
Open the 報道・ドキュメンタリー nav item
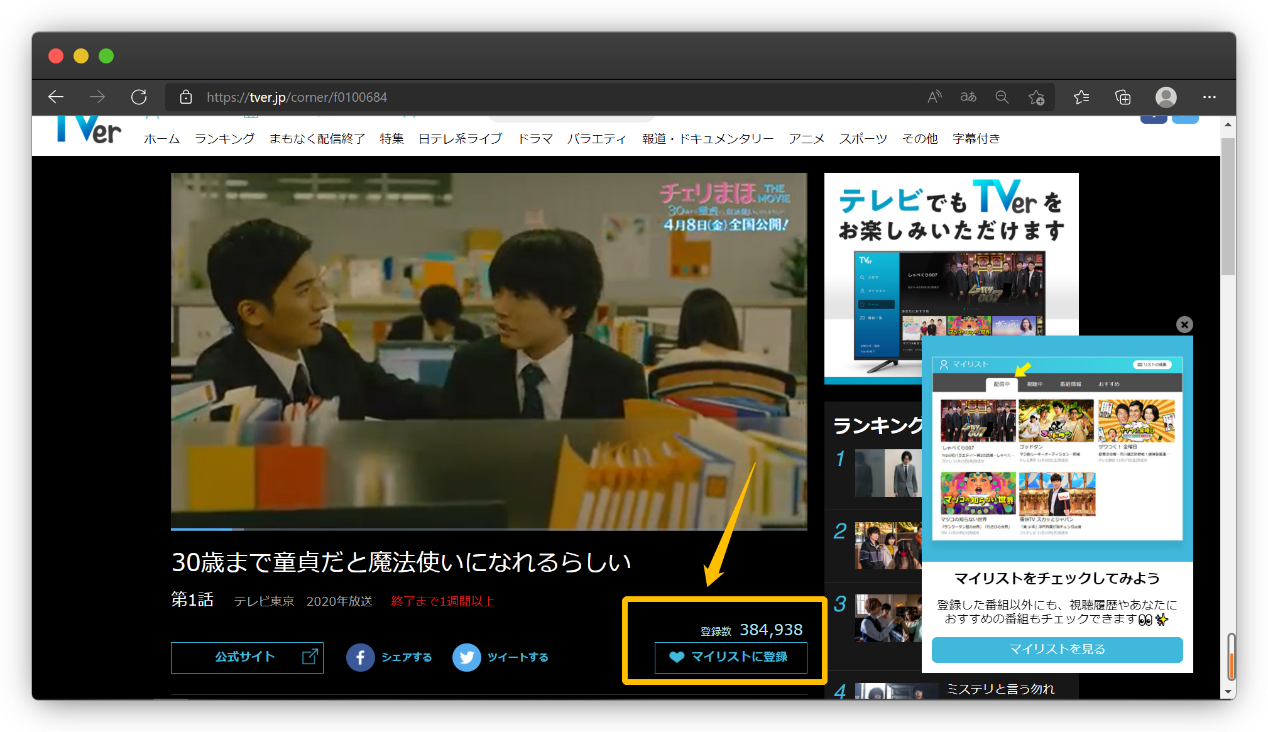[708, 139]
